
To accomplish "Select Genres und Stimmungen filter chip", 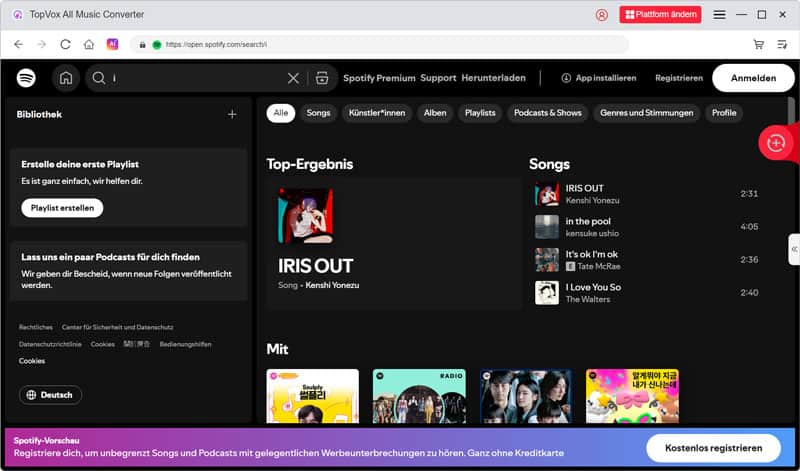I will (646, 113).
